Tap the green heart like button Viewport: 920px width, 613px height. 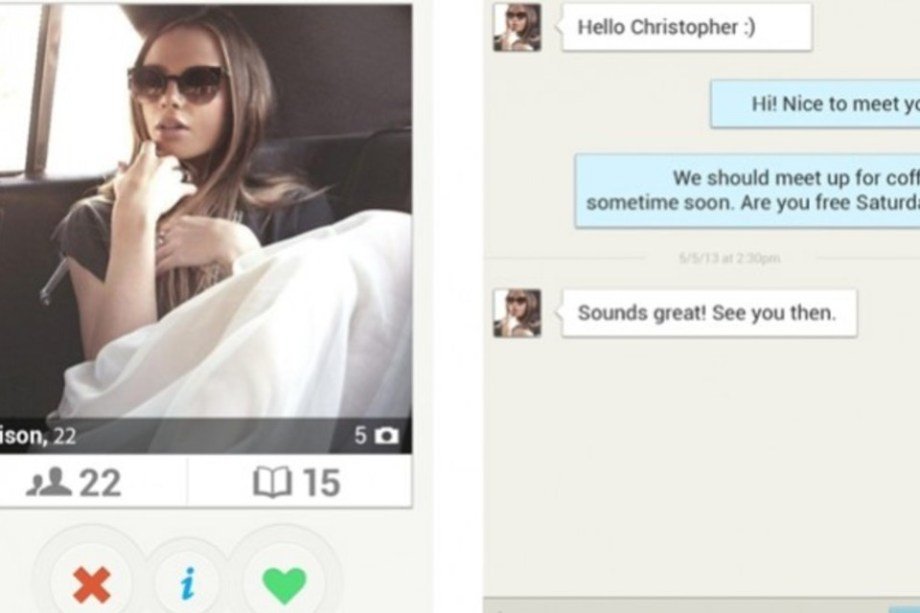(x=285, y=584)
